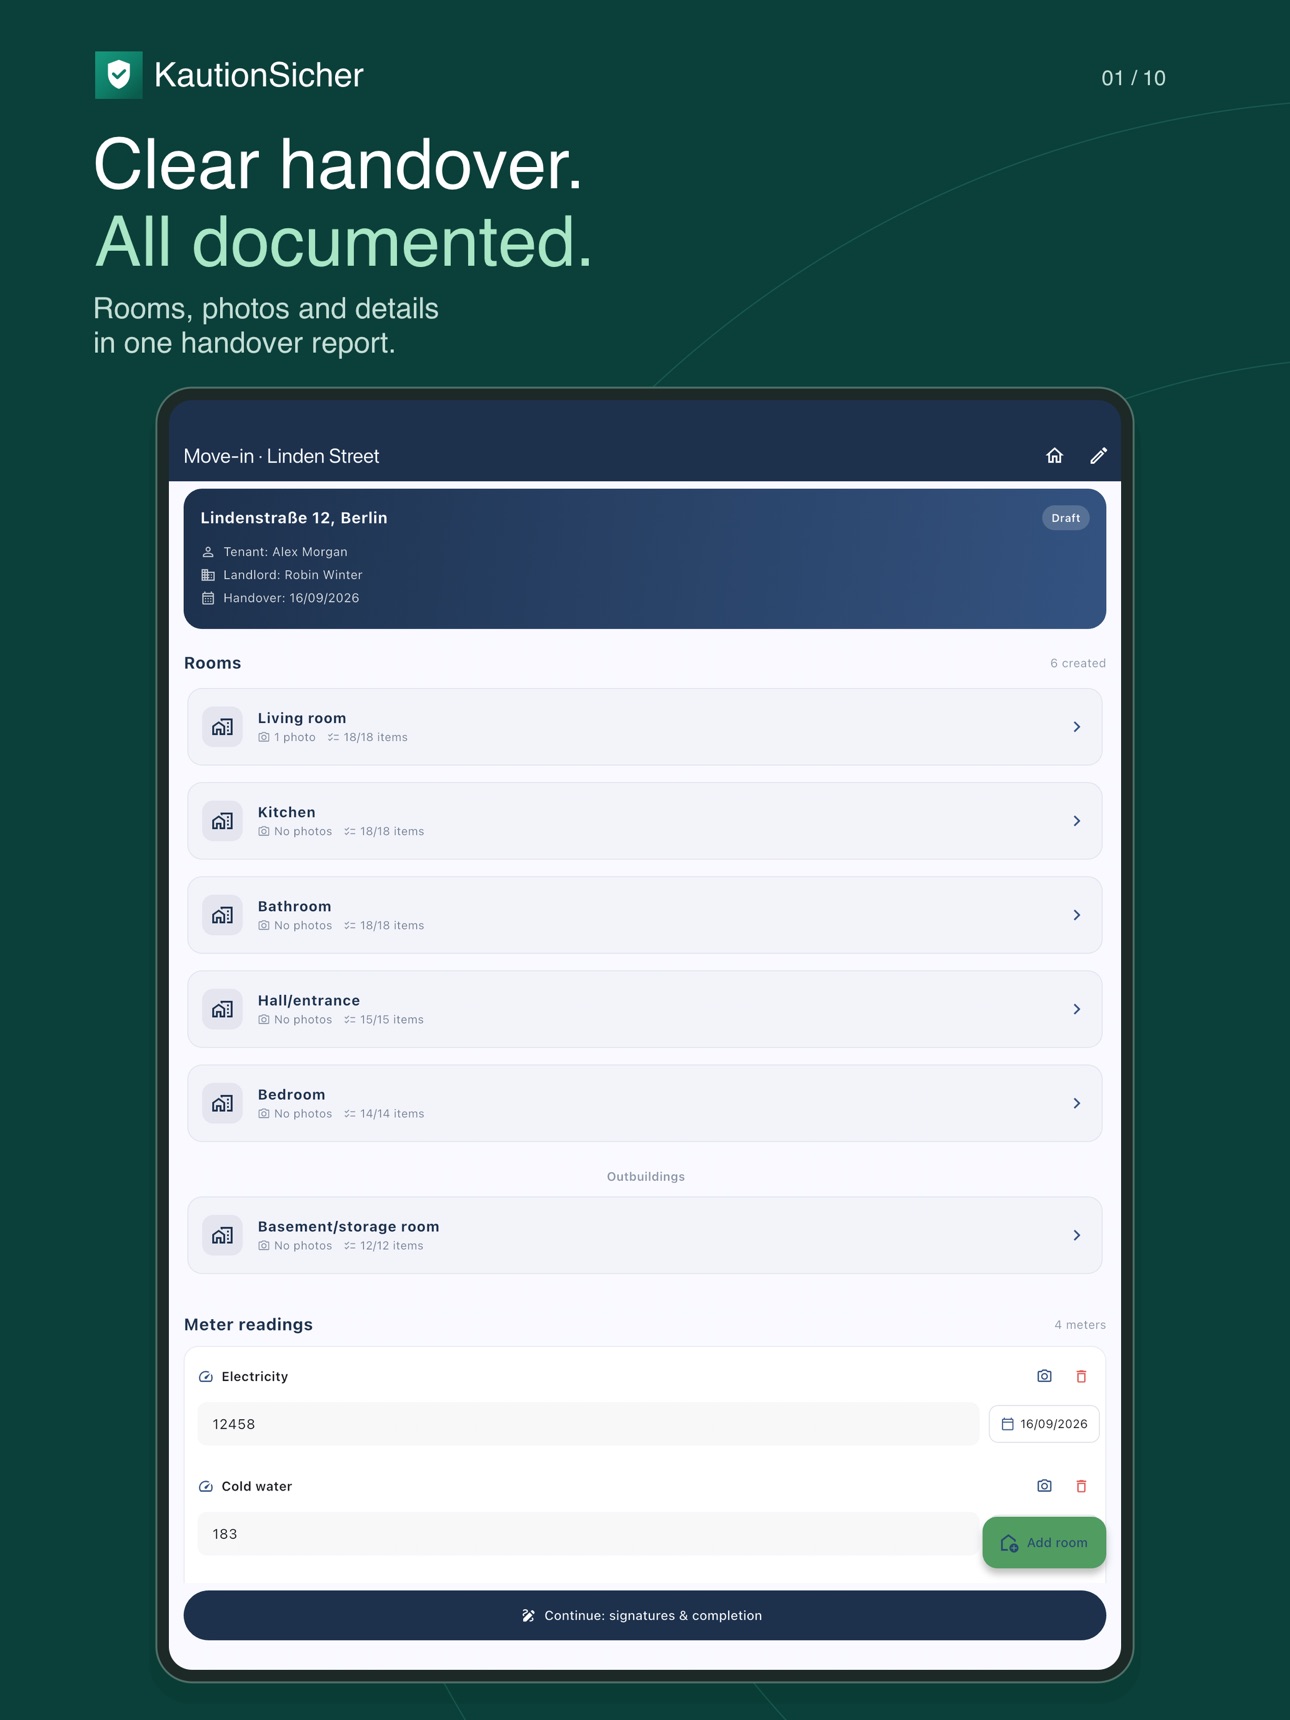Open Bedroom via its chevron
The height and width of the screenshot is (1720, 1290).
1077,1103
